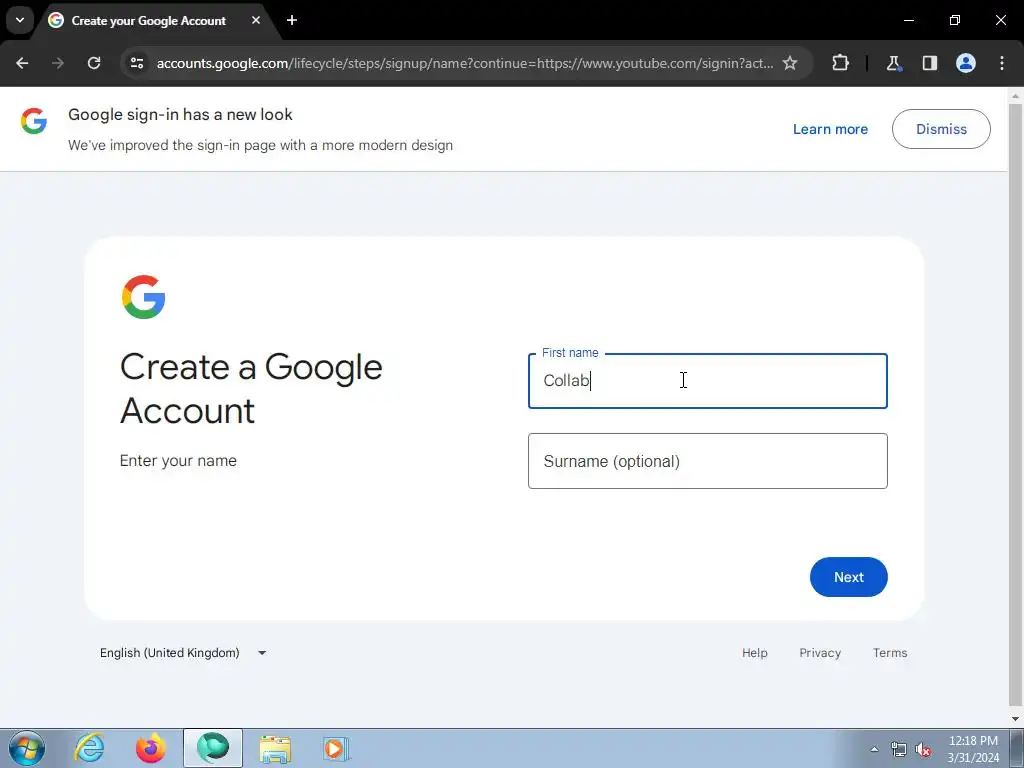Open Chrome Labs flask icon

coord(893,63)
